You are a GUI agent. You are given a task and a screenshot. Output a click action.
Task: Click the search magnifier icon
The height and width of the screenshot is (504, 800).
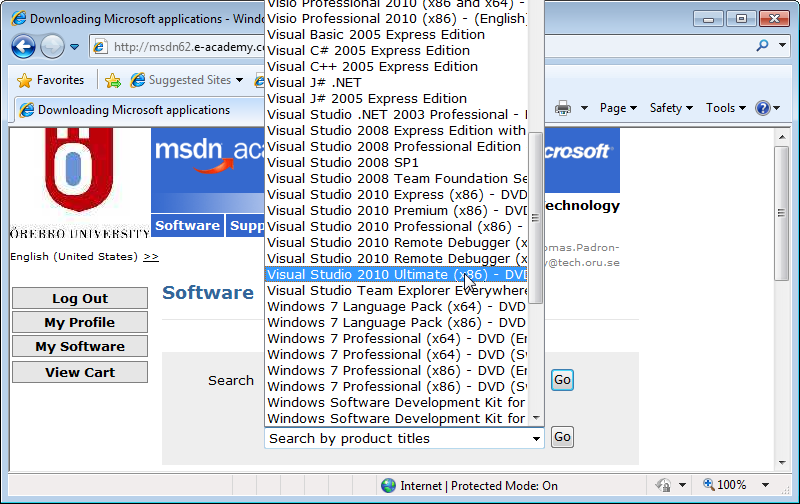pyautogui.click(x=762, y=45)
